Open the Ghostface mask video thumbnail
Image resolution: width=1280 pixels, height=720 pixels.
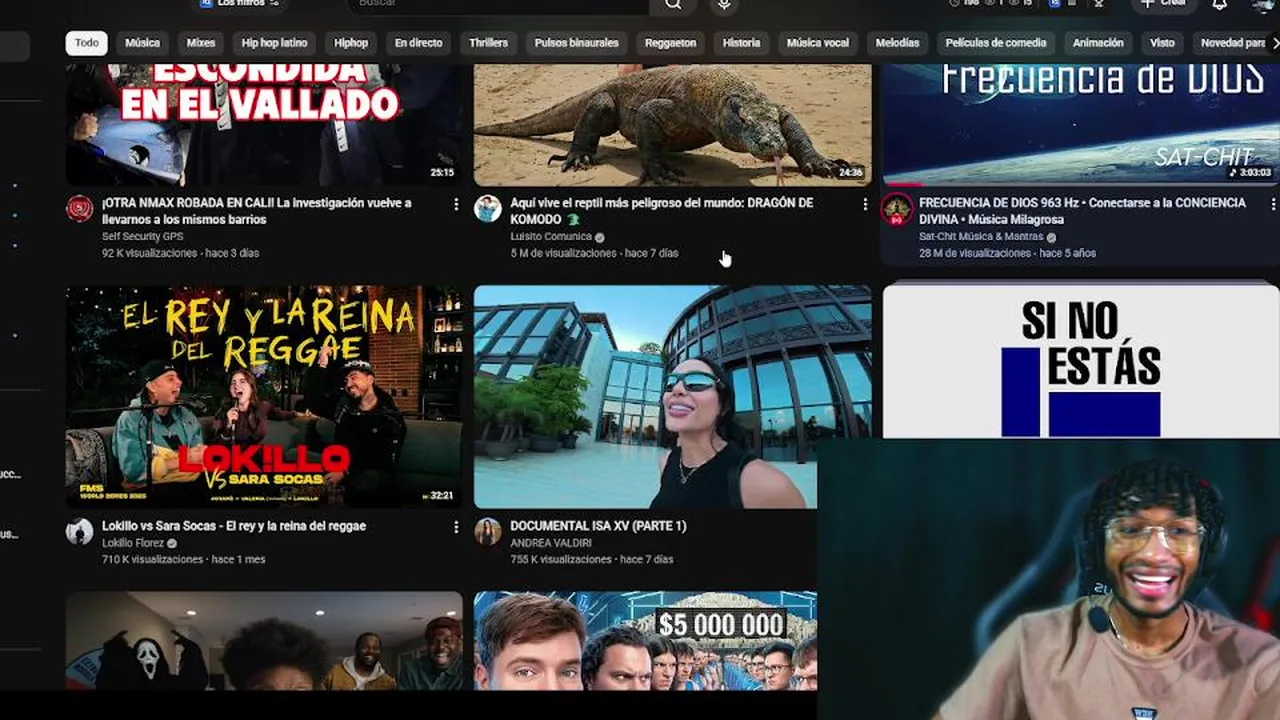tap(264, 641)
